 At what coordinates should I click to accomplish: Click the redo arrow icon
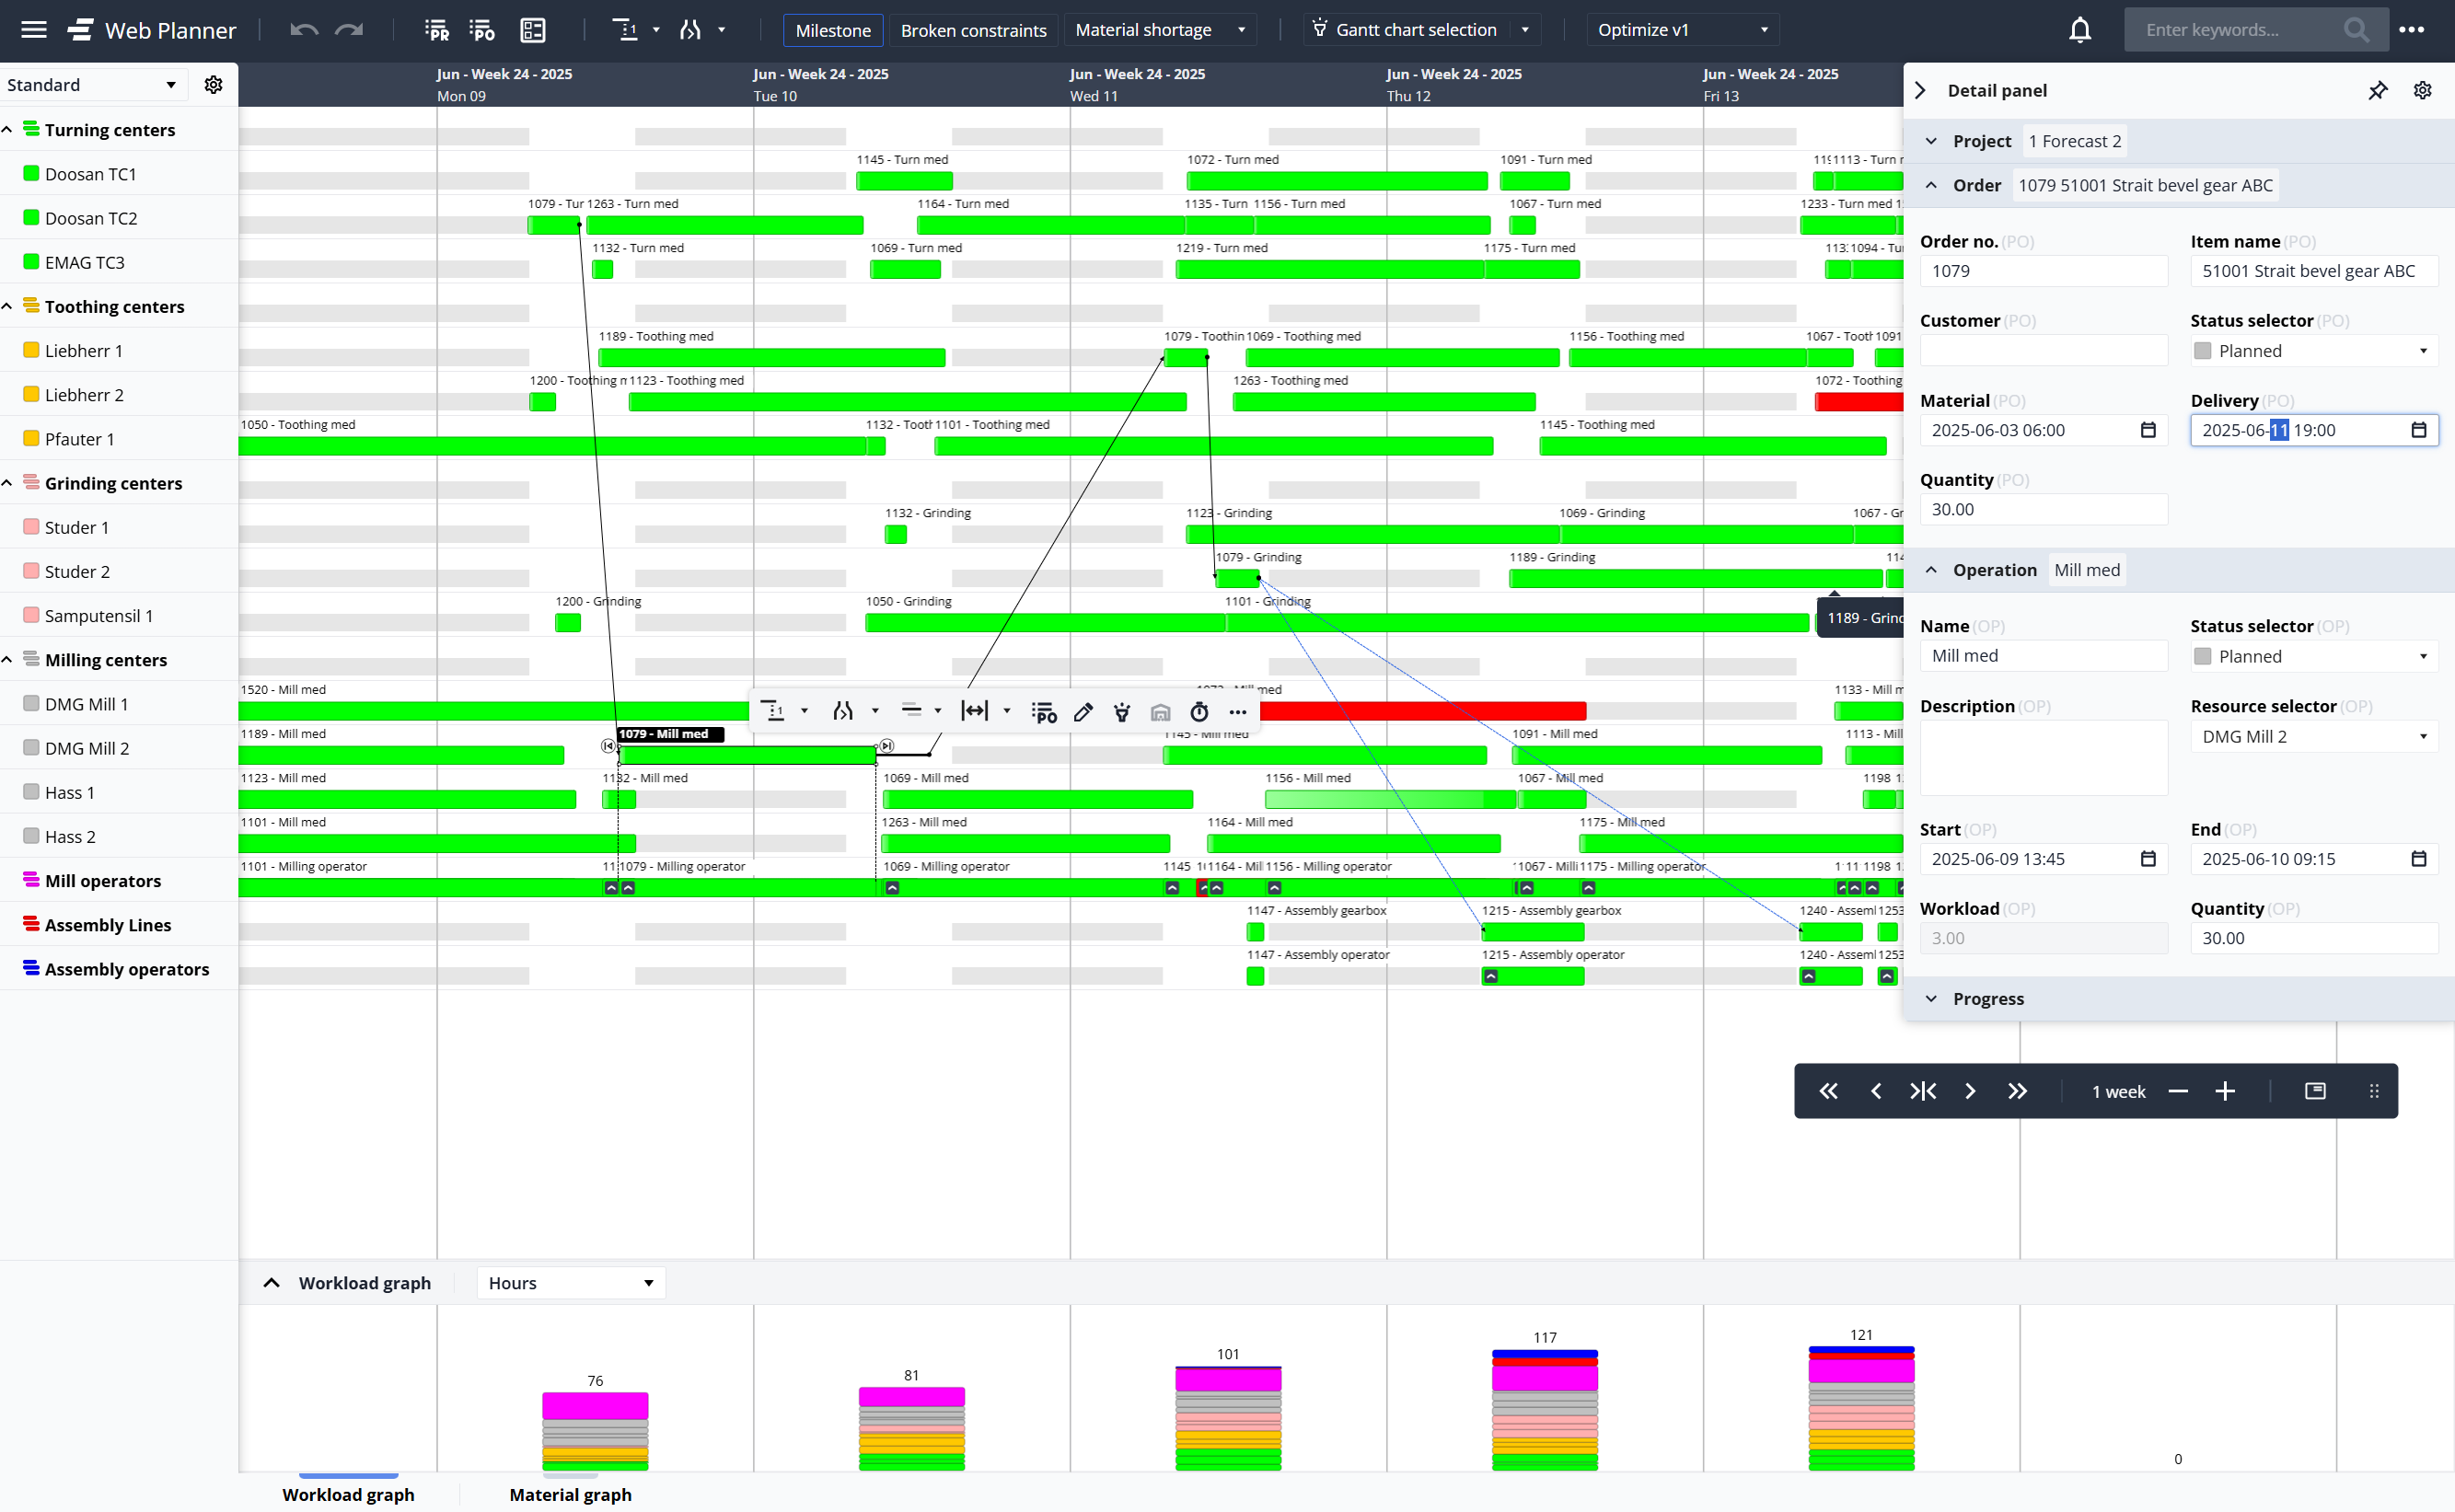[349, 30]
